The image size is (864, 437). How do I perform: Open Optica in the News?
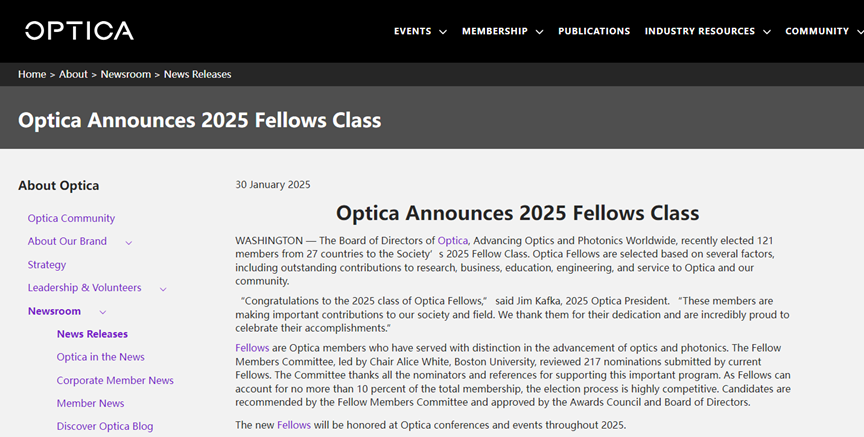pos(100,357)
